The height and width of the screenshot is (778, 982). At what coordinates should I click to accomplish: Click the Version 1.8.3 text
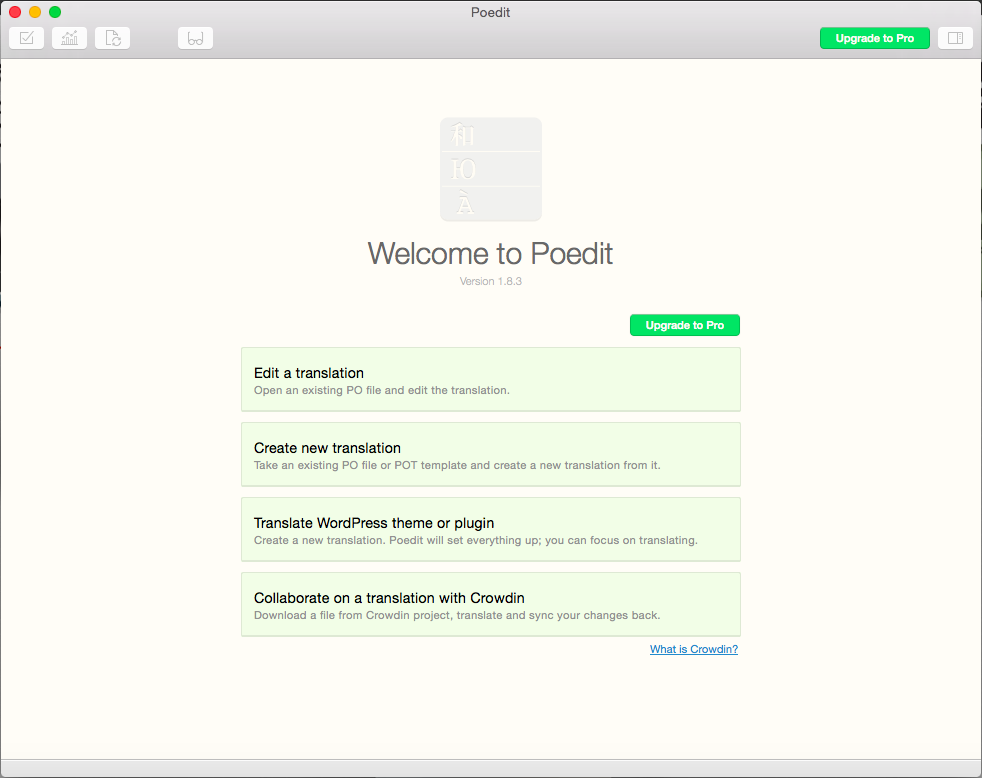click(x=490, y=281)
